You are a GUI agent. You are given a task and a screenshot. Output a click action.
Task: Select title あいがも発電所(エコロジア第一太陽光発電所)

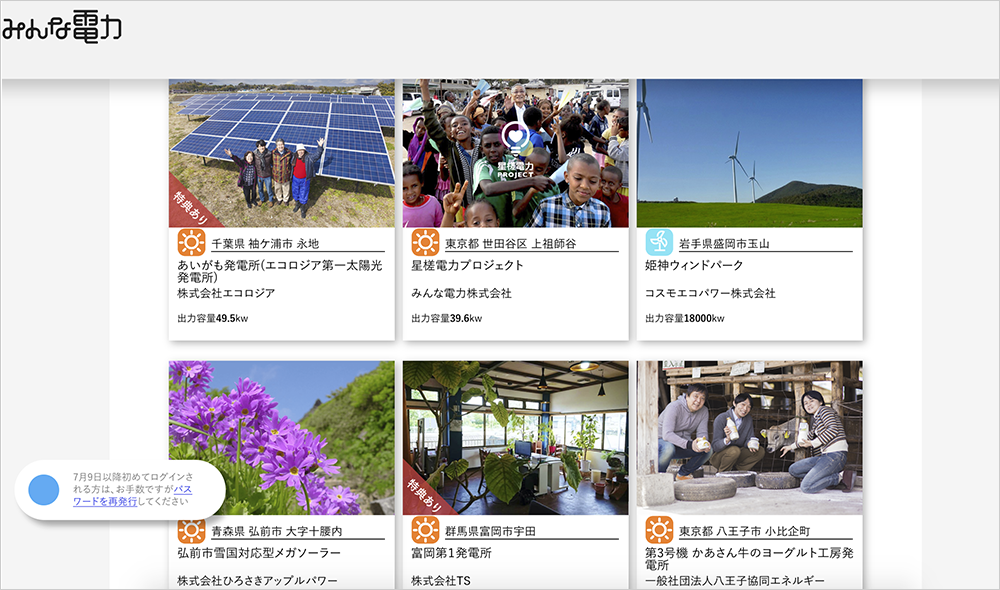point(280,271)
